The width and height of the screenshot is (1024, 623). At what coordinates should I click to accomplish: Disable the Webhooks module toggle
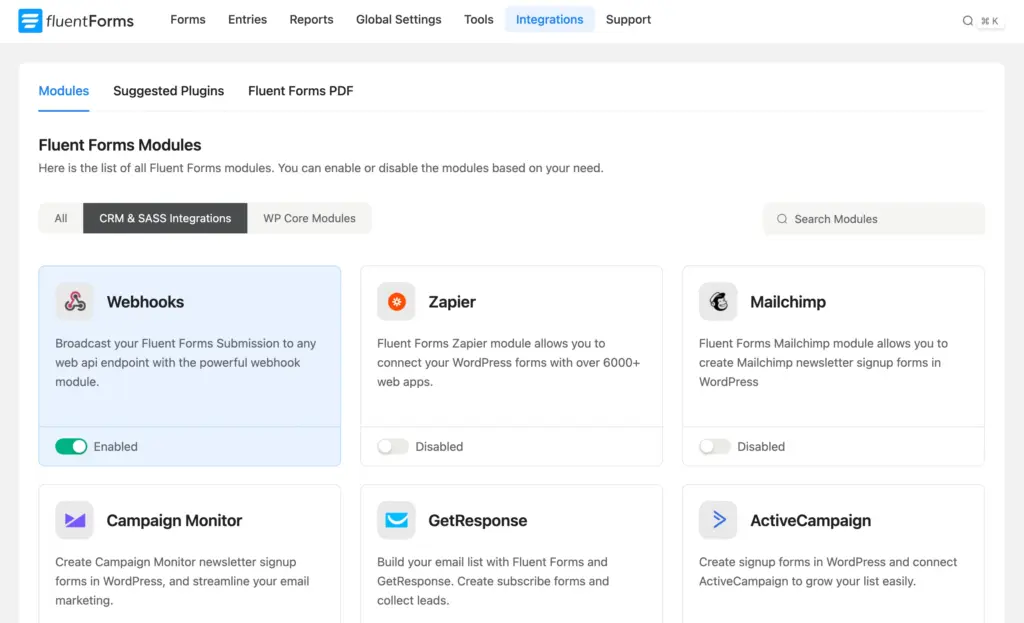pyautogui.click(x=71, y=446)
